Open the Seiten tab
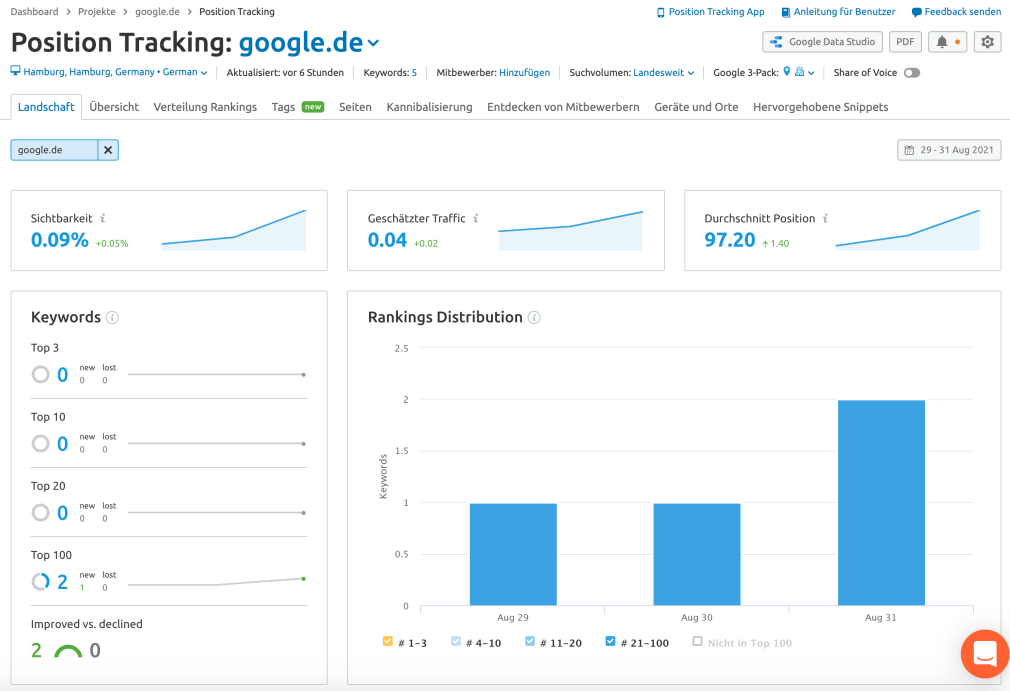Viewport: 1010px width, 691px height. (355, 107)
